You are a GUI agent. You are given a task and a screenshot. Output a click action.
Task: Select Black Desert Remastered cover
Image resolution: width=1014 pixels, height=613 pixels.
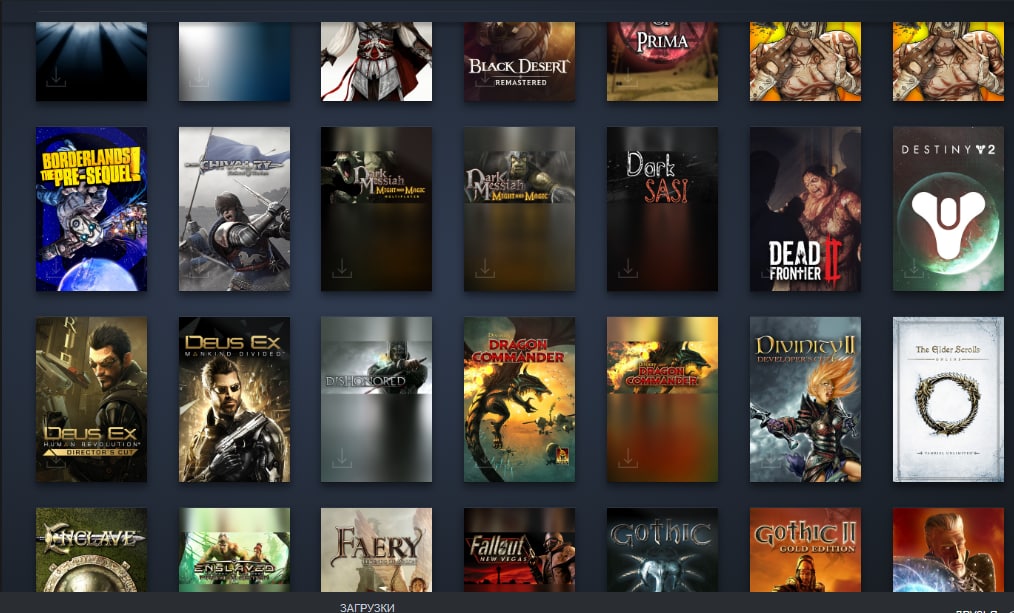pos(519,61)
